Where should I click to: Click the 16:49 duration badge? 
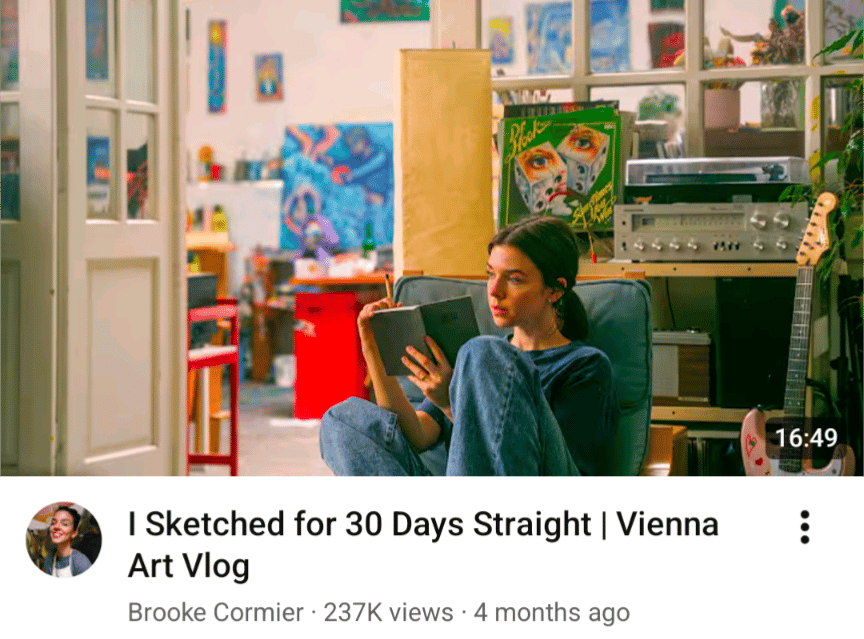806,438
